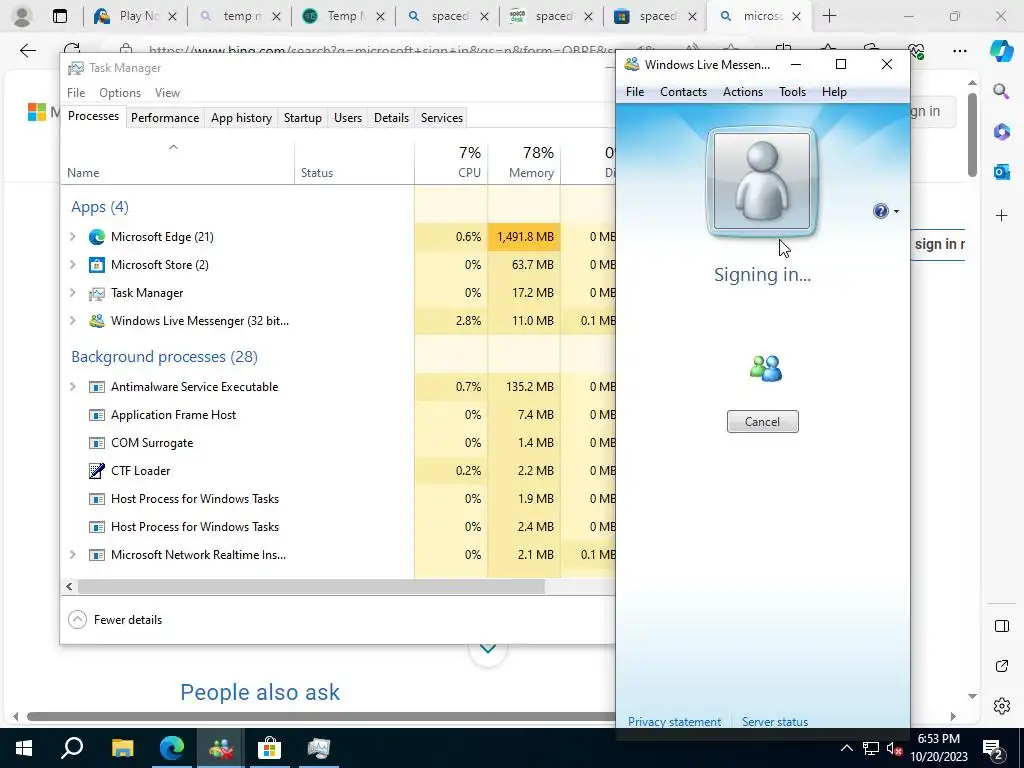Cancel the Messenger sign in
This screenshot has width=1024, height=768.
[762, 422]
